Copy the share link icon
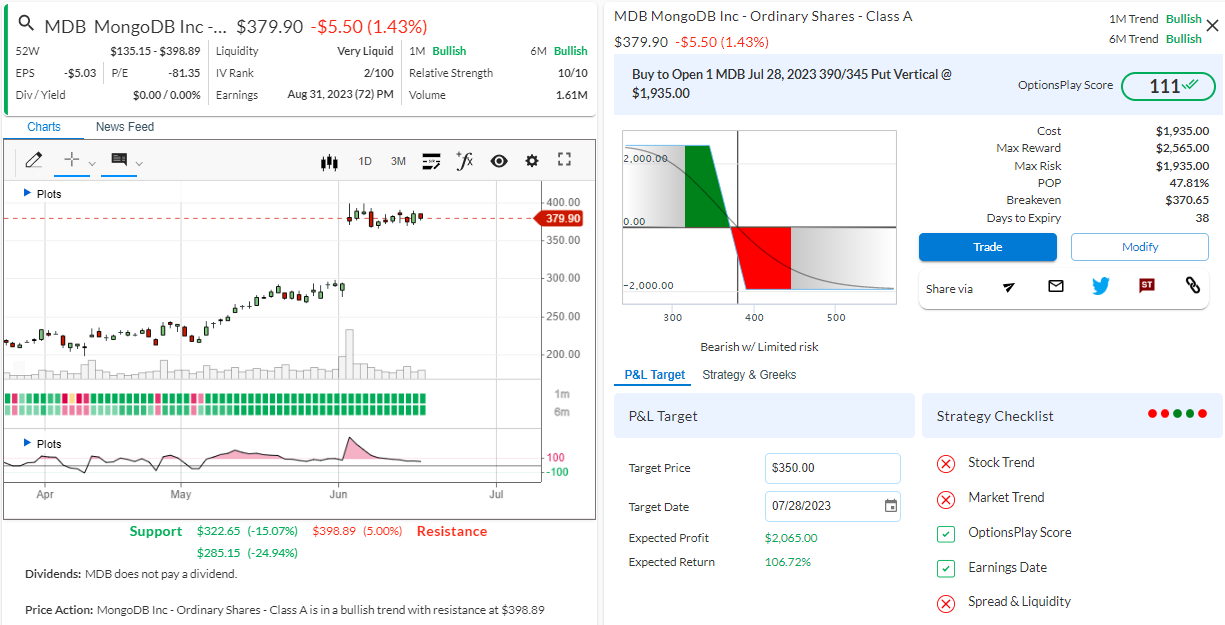 click(1193, 286)
